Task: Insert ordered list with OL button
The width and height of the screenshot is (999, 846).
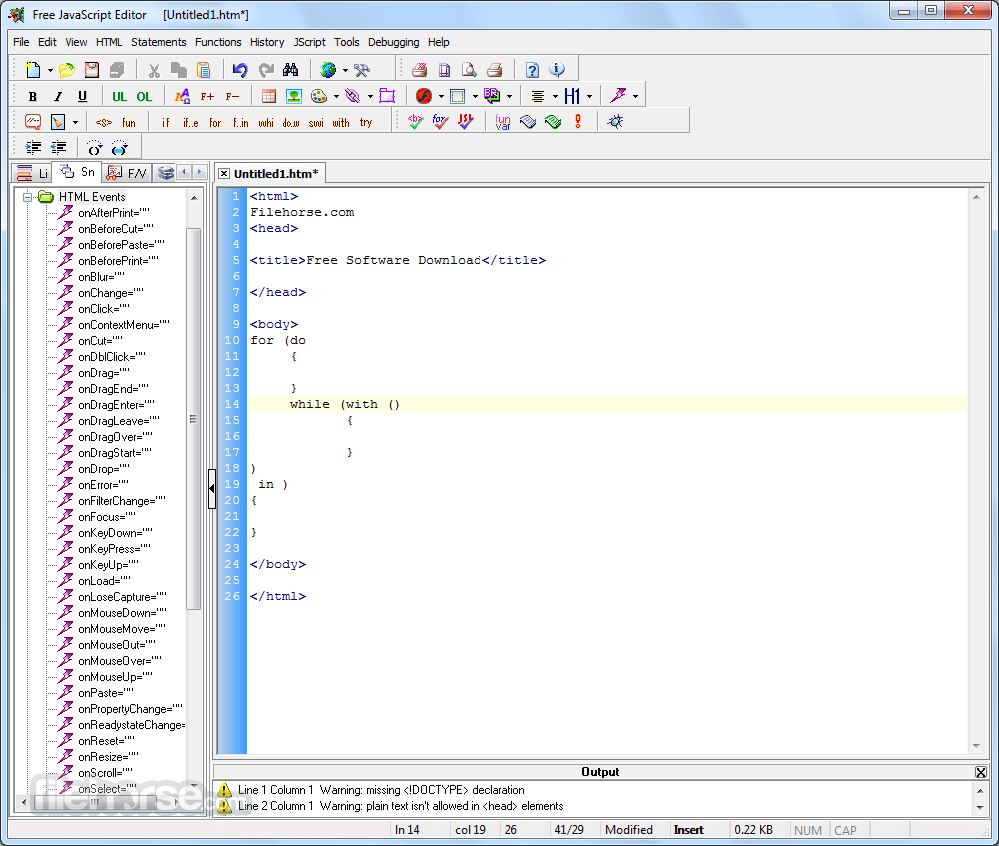Action: click(144, 97)
